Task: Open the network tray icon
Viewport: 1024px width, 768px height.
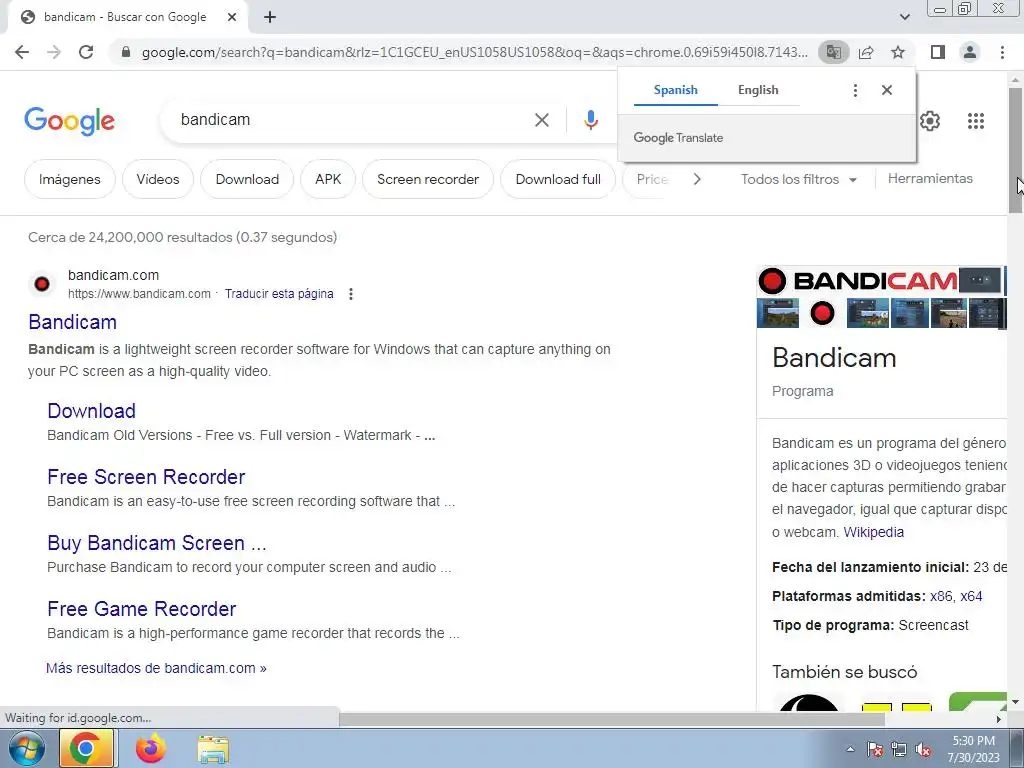Action: pos(899,750)
